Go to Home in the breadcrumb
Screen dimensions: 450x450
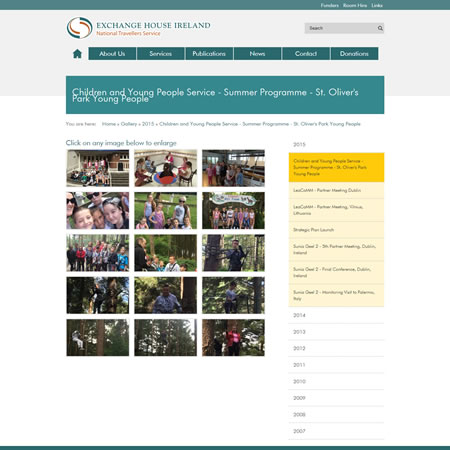tap(109, 124)
